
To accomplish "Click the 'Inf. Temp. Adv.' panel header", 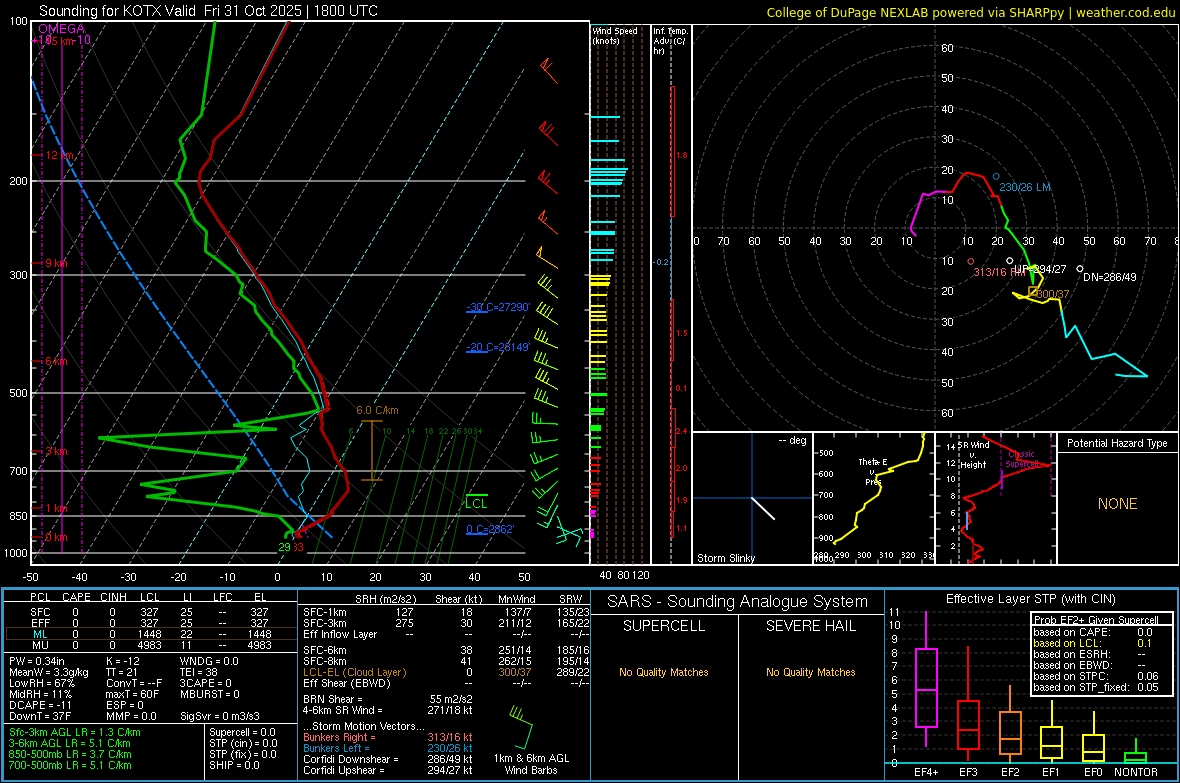I will point(671,40).
